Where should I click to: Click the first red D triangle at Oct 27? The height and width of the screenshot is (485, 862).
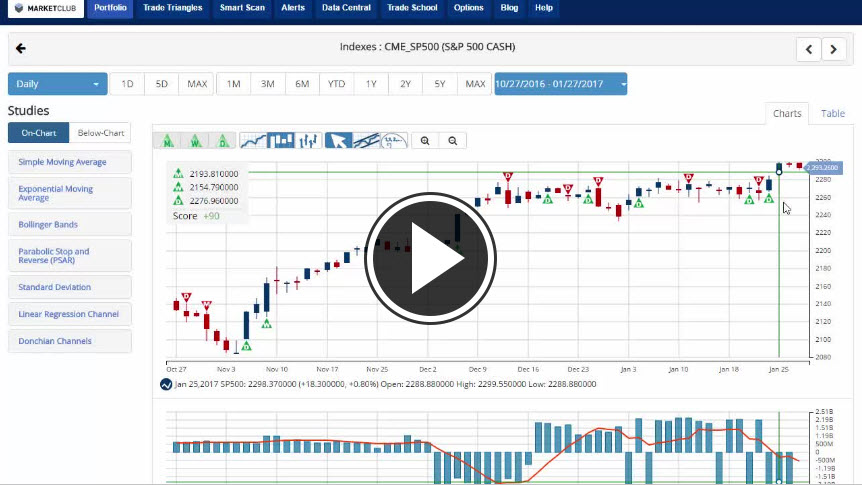coord(186,297)
